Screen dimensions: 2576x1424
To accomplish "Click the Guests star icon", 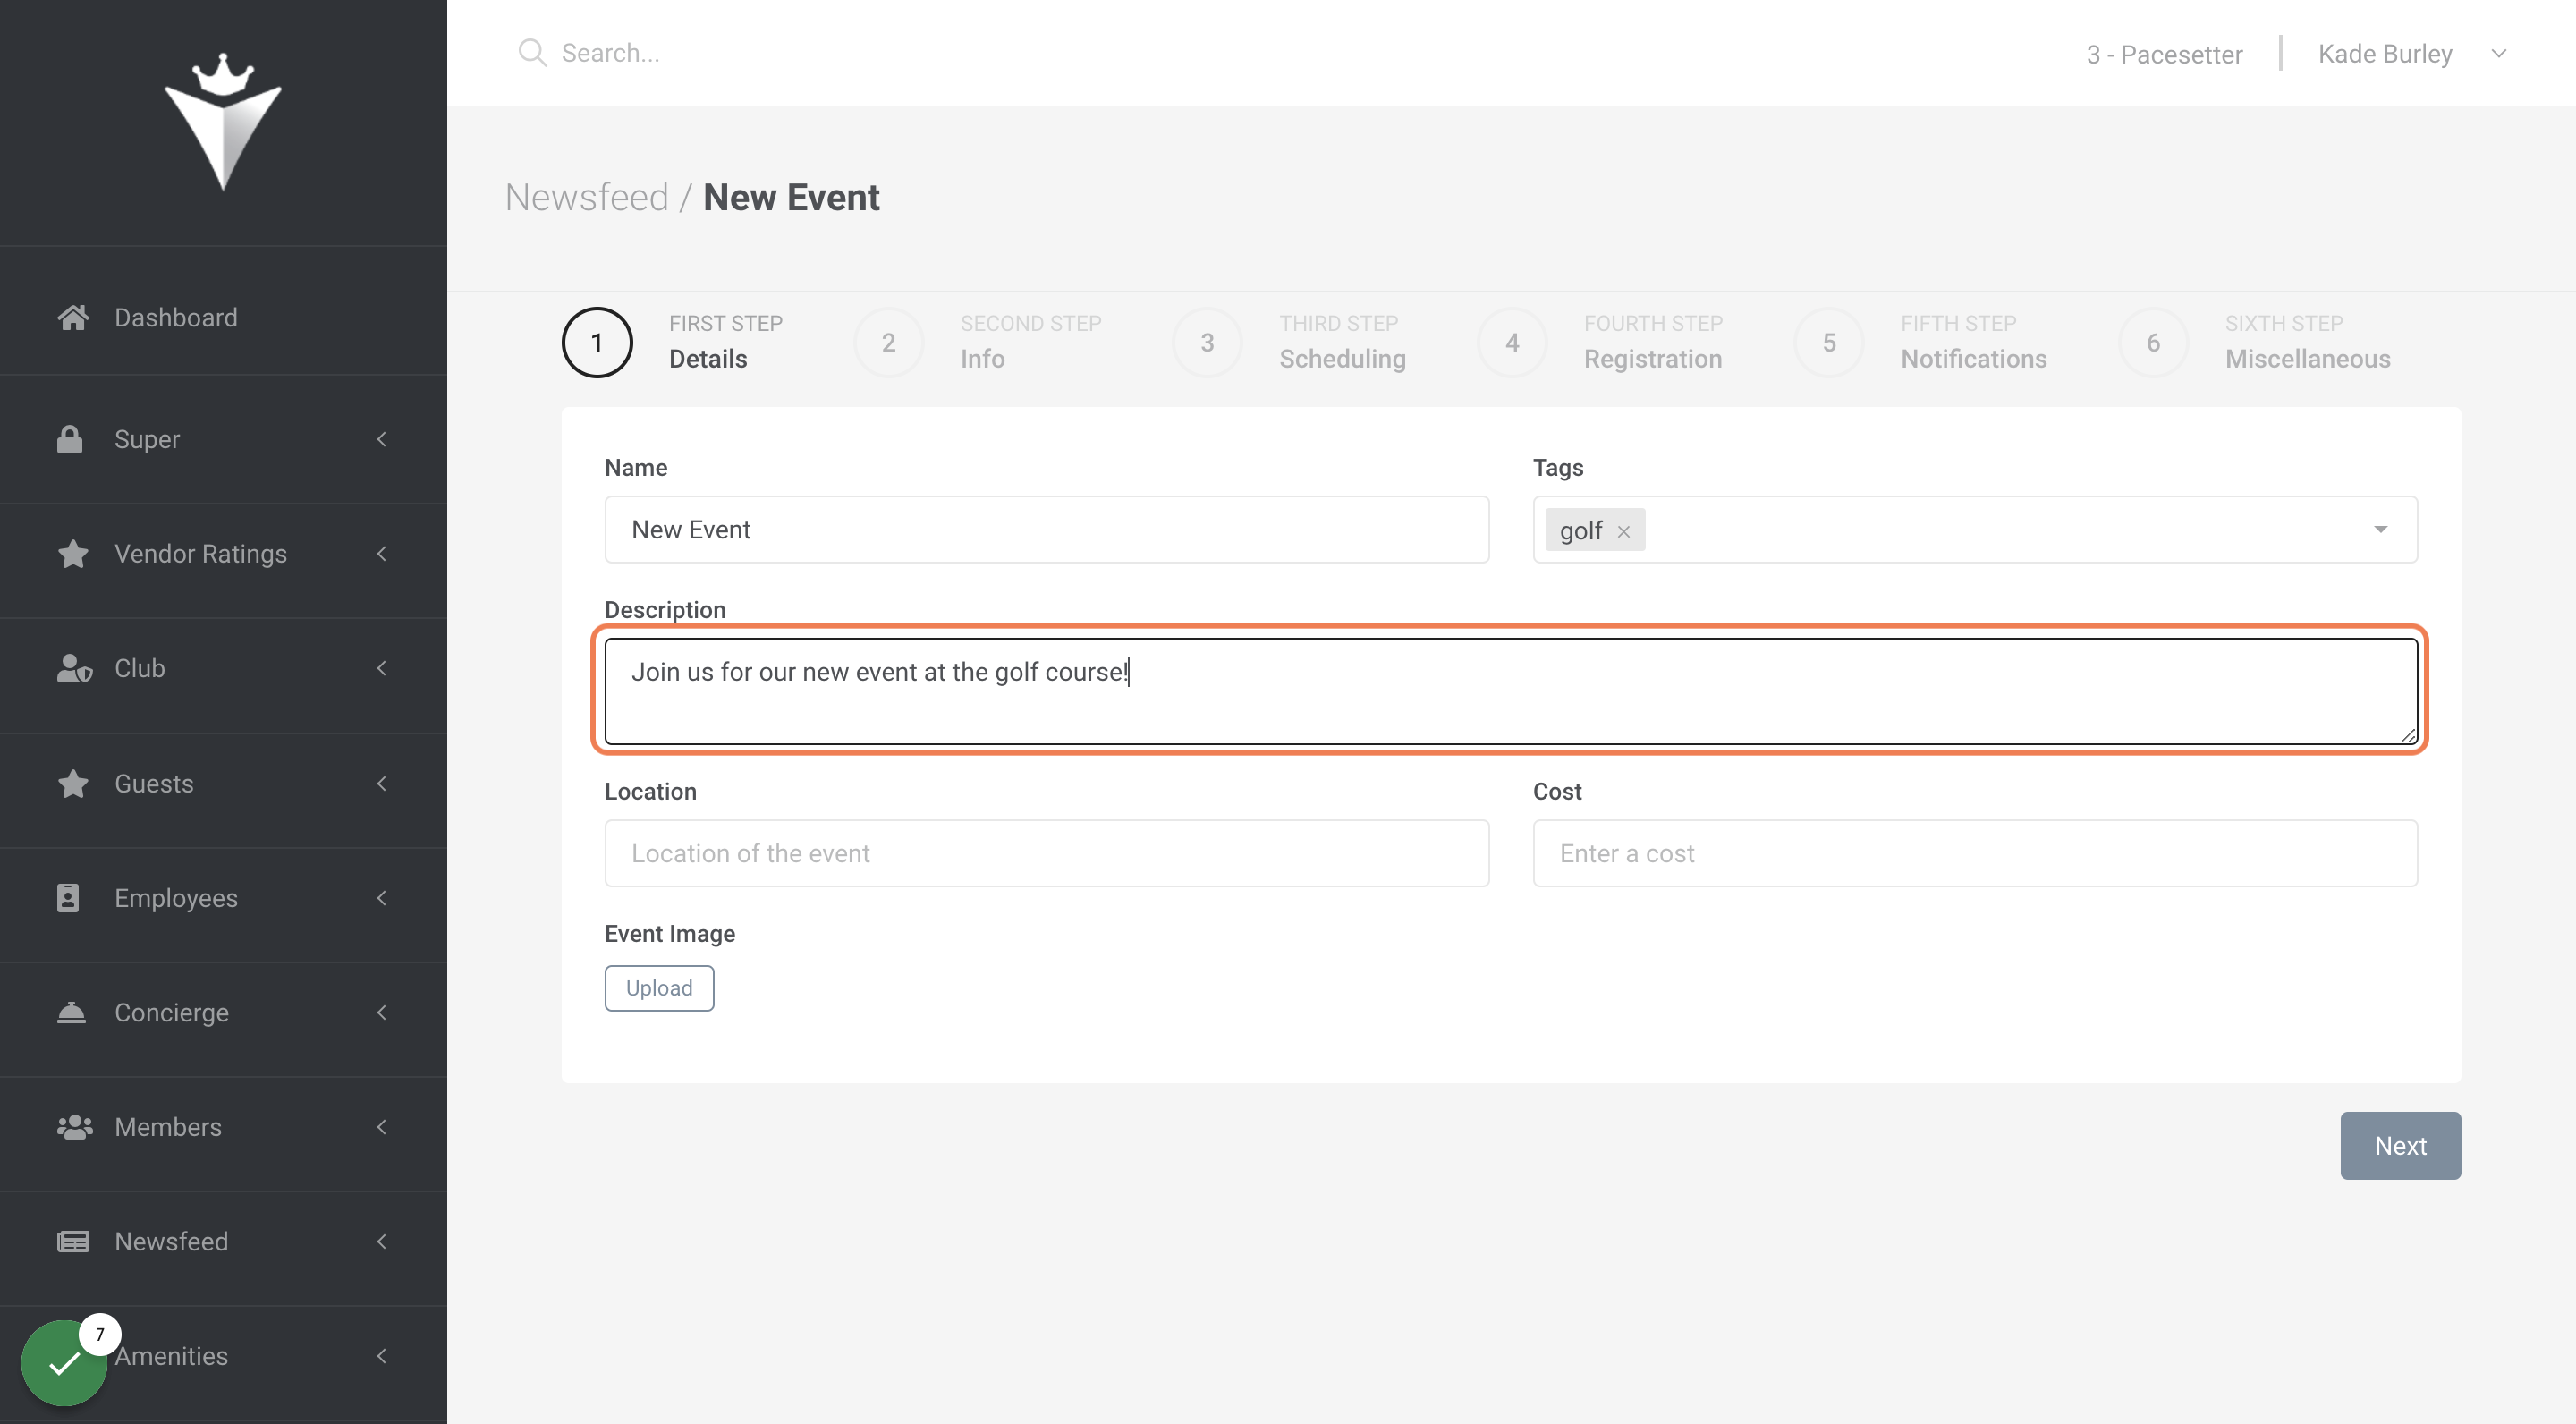I will pyautogui.click(x=73, y=783).
